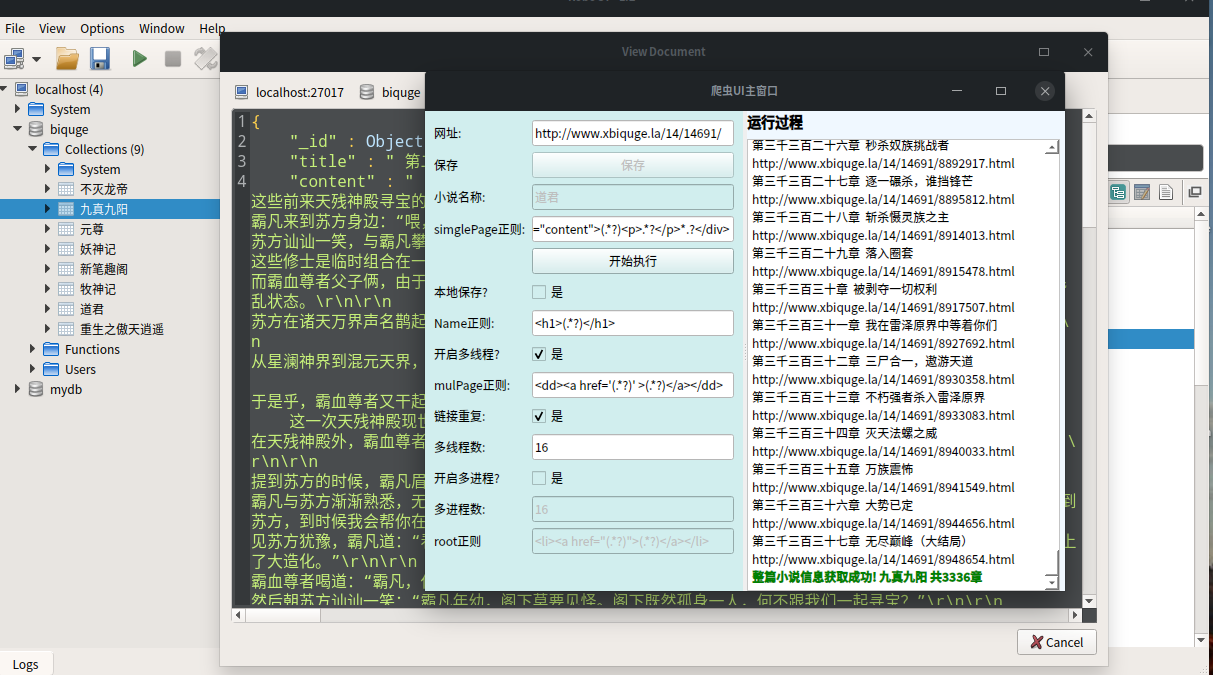The image size is (1213, 675).
Task: Click the 保存 button in crawler window
Action: [633, 165]
